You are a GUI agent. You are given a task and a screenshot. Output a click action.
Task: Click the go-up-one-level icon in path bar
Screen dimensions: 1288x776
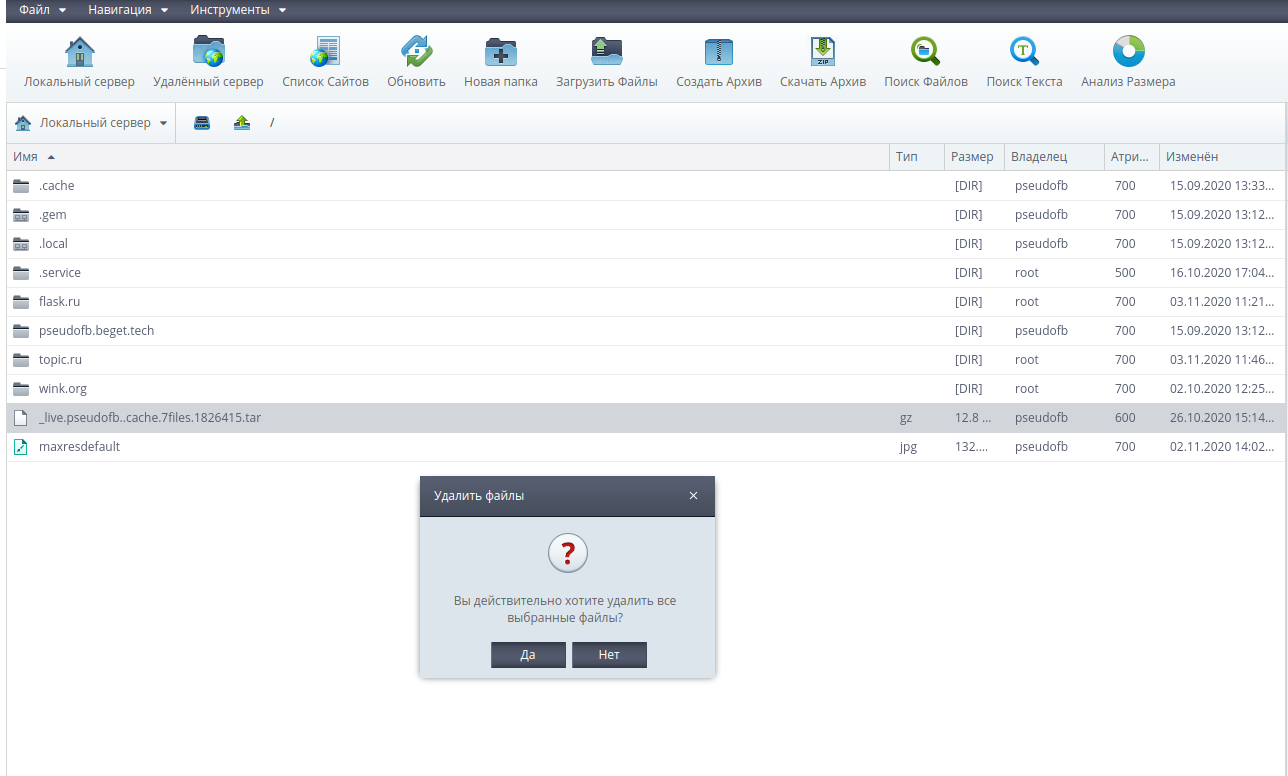[x=241, y=123]
